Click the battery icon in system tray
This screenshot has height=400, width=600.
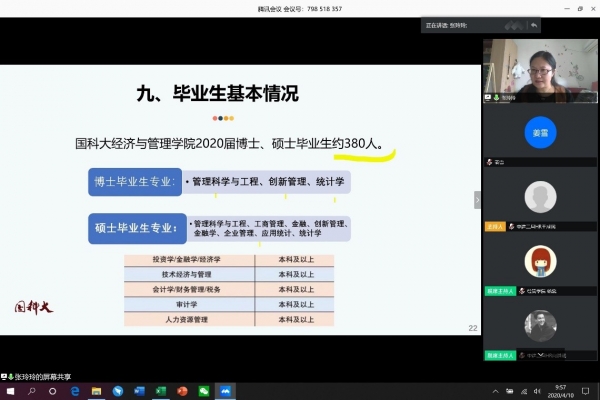click(510, 391)
